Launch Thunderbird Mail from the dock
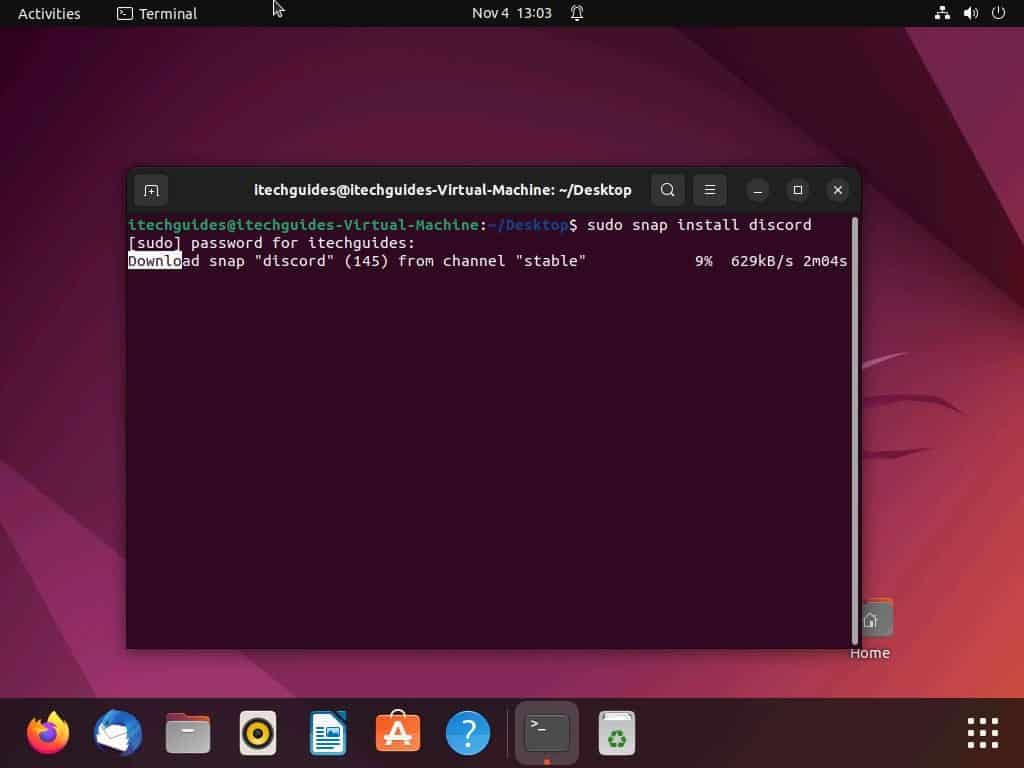The width and height of the screenshot is (1024, 768). [118, 733]
